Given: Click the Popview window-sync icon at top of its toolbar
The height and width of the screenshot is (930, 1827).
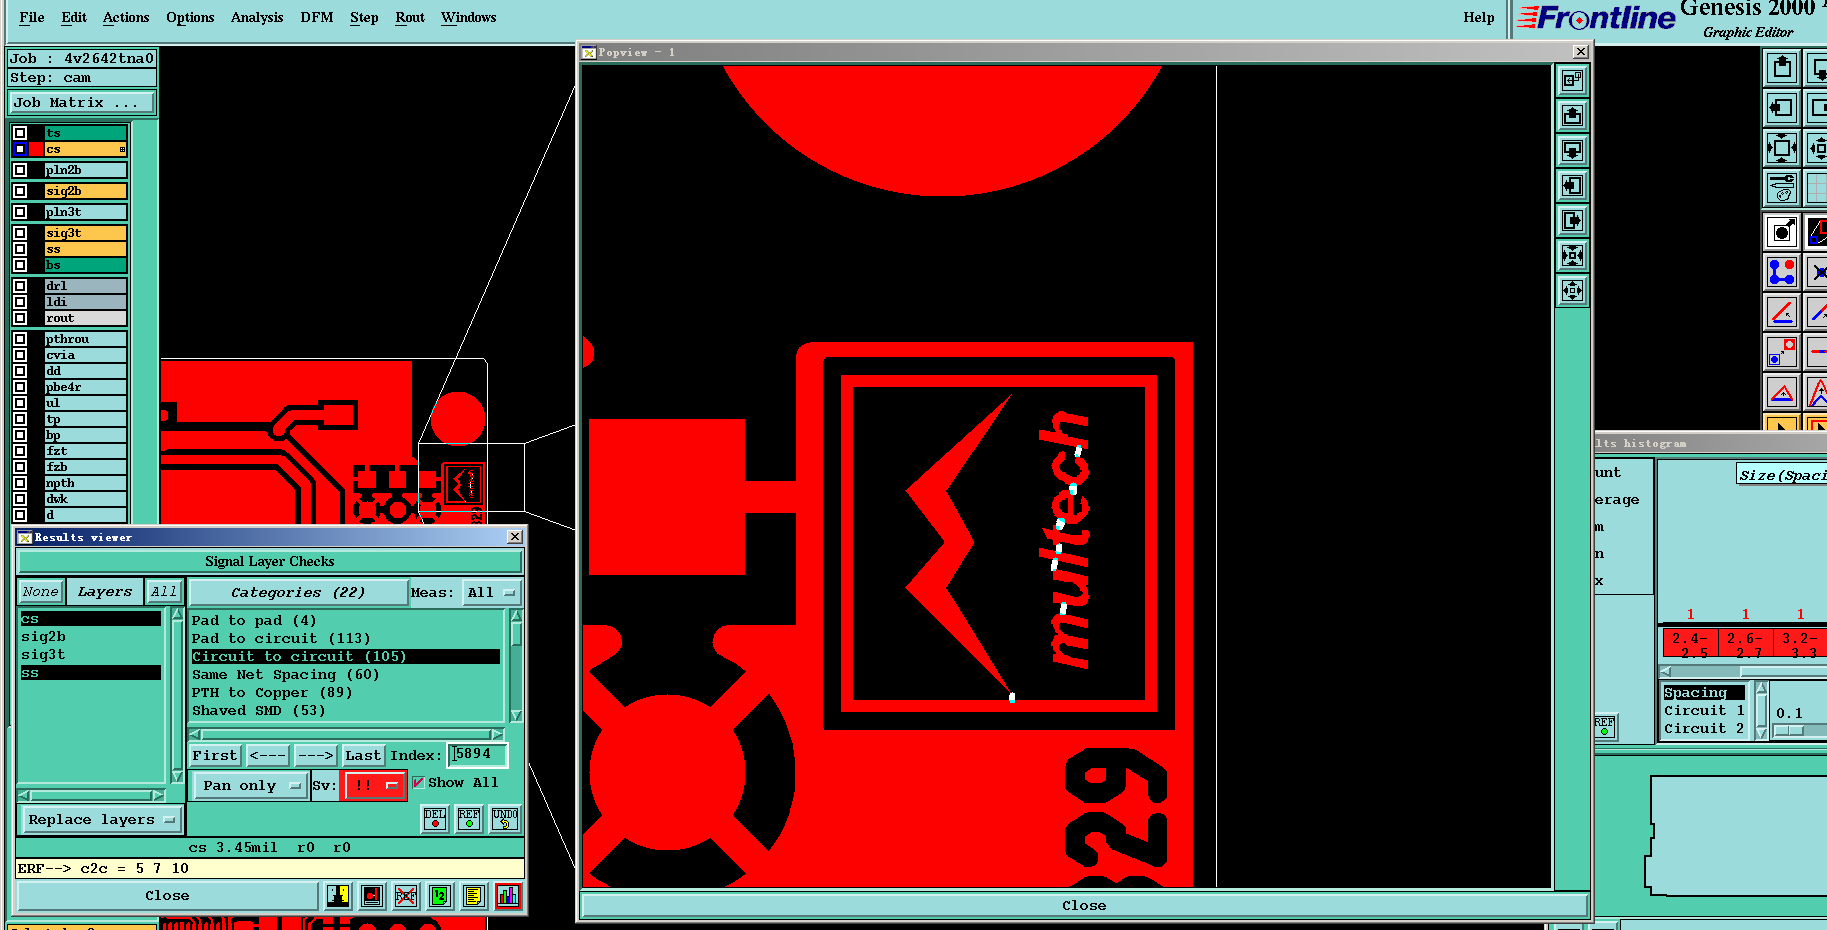Looking at the screenshot, I should (1572, 80).
